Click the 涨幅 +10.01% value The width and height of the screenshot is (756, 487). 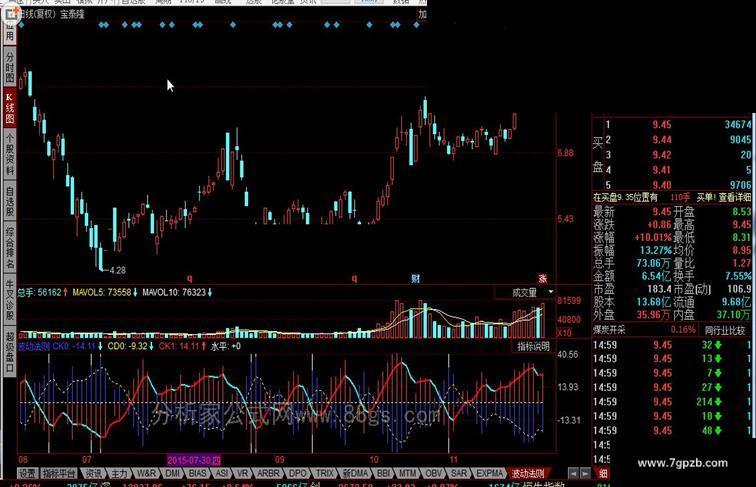click(x=653, y=237)
